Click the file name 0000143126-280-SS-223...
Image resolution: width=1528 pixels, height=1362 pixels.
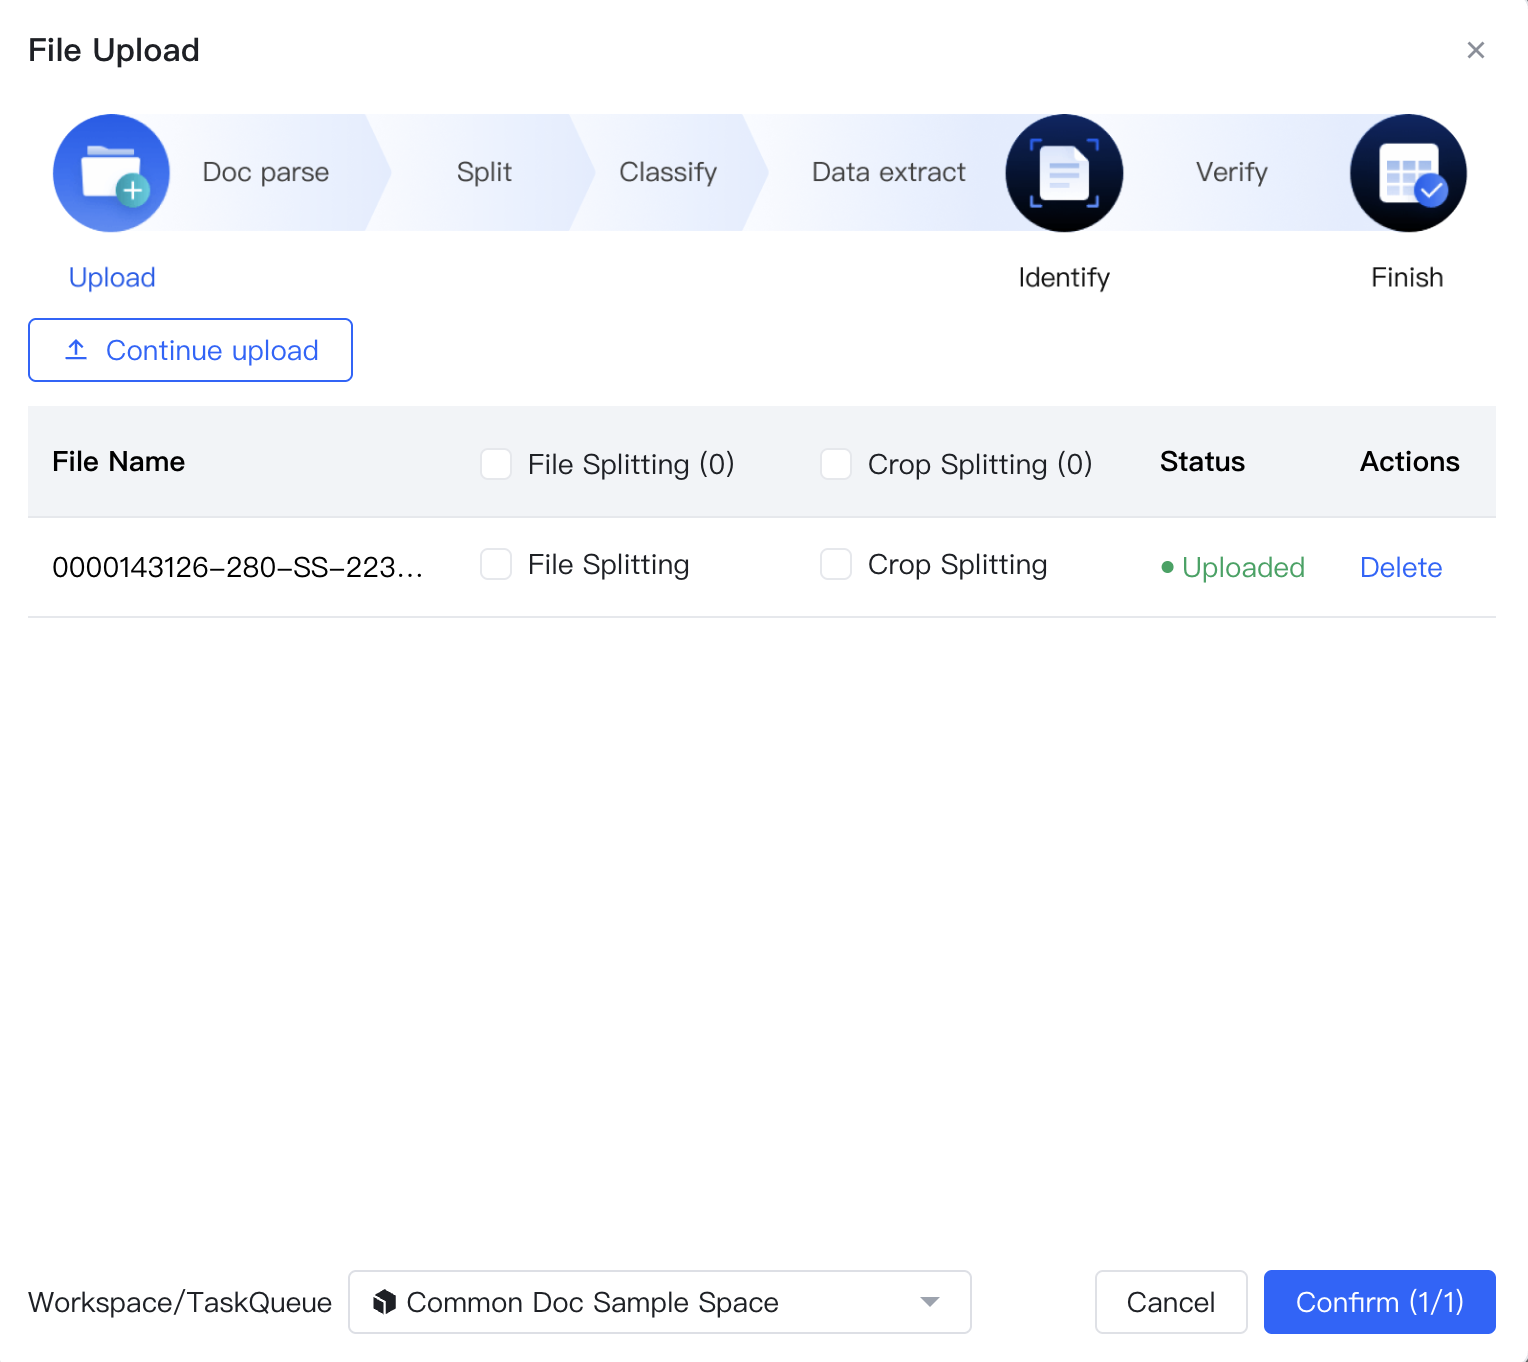point(238,567)
